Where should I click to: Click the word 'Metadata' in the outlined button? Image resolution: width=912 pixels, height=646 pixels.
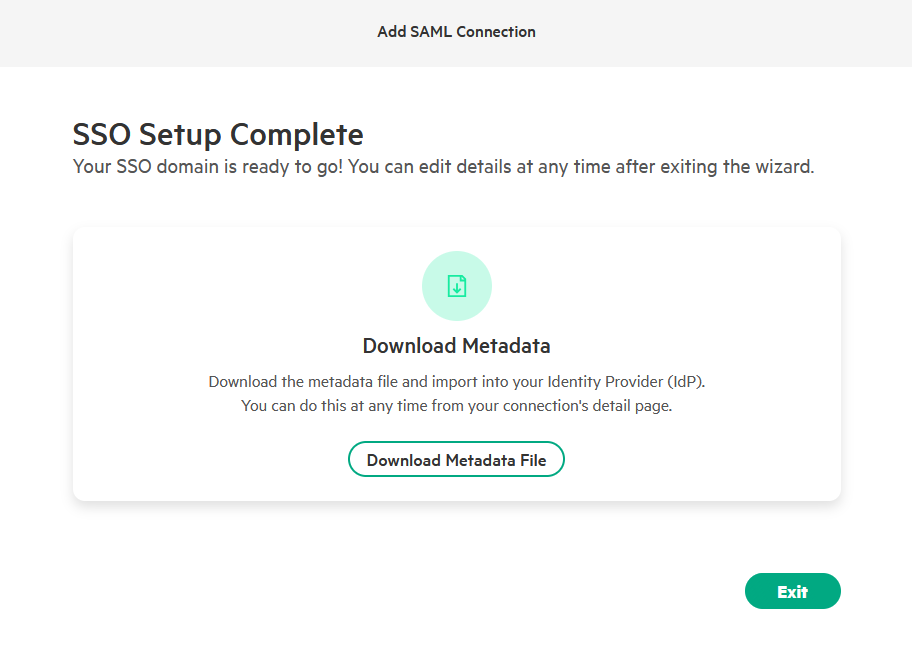pyautogui.click(x=480, y=460)
